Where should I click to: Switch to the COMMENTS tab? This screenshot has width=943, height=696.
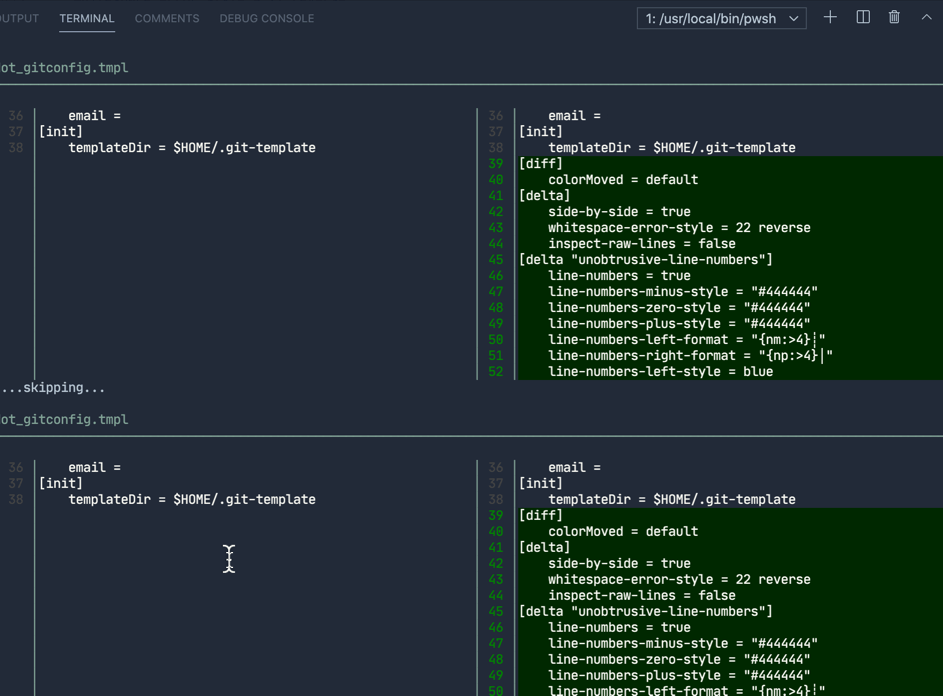coord(166,18)
